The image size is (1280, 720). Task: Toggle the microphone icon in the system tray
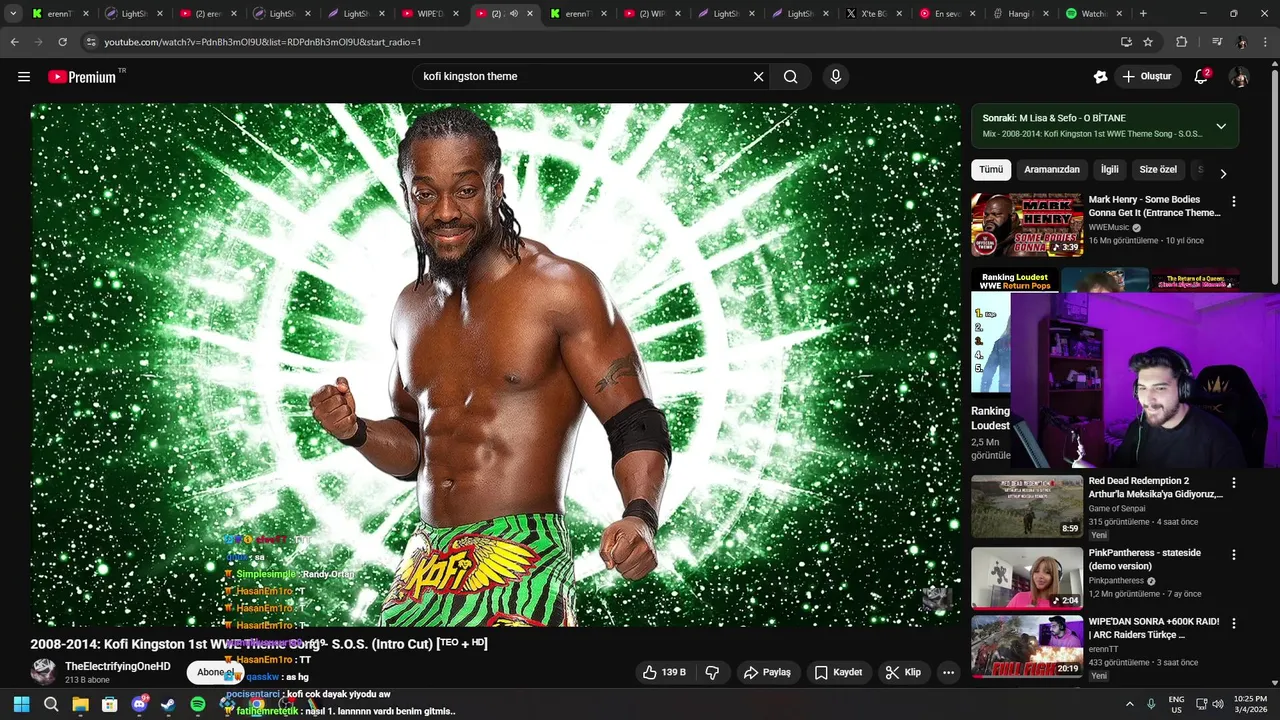(x=1151, y=704)
